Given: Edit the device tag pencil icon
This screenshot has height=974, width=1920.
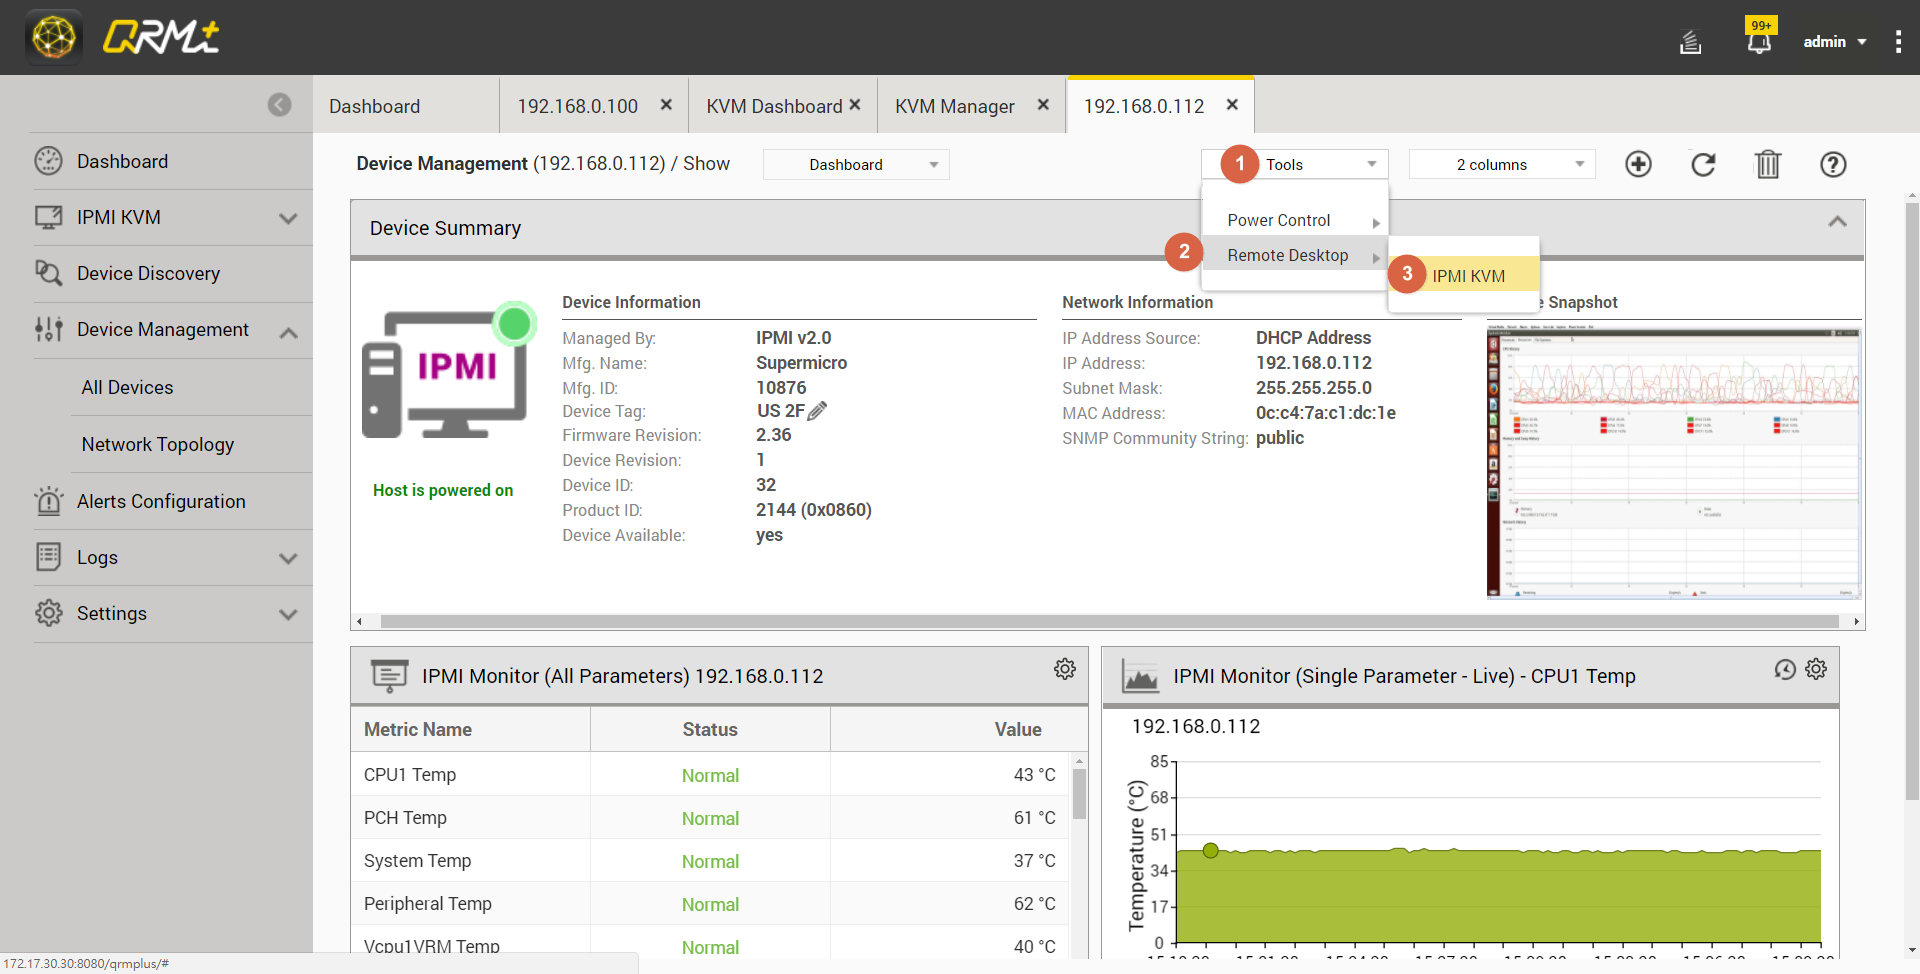Looking at the screenshot, I should click(817, 411).
